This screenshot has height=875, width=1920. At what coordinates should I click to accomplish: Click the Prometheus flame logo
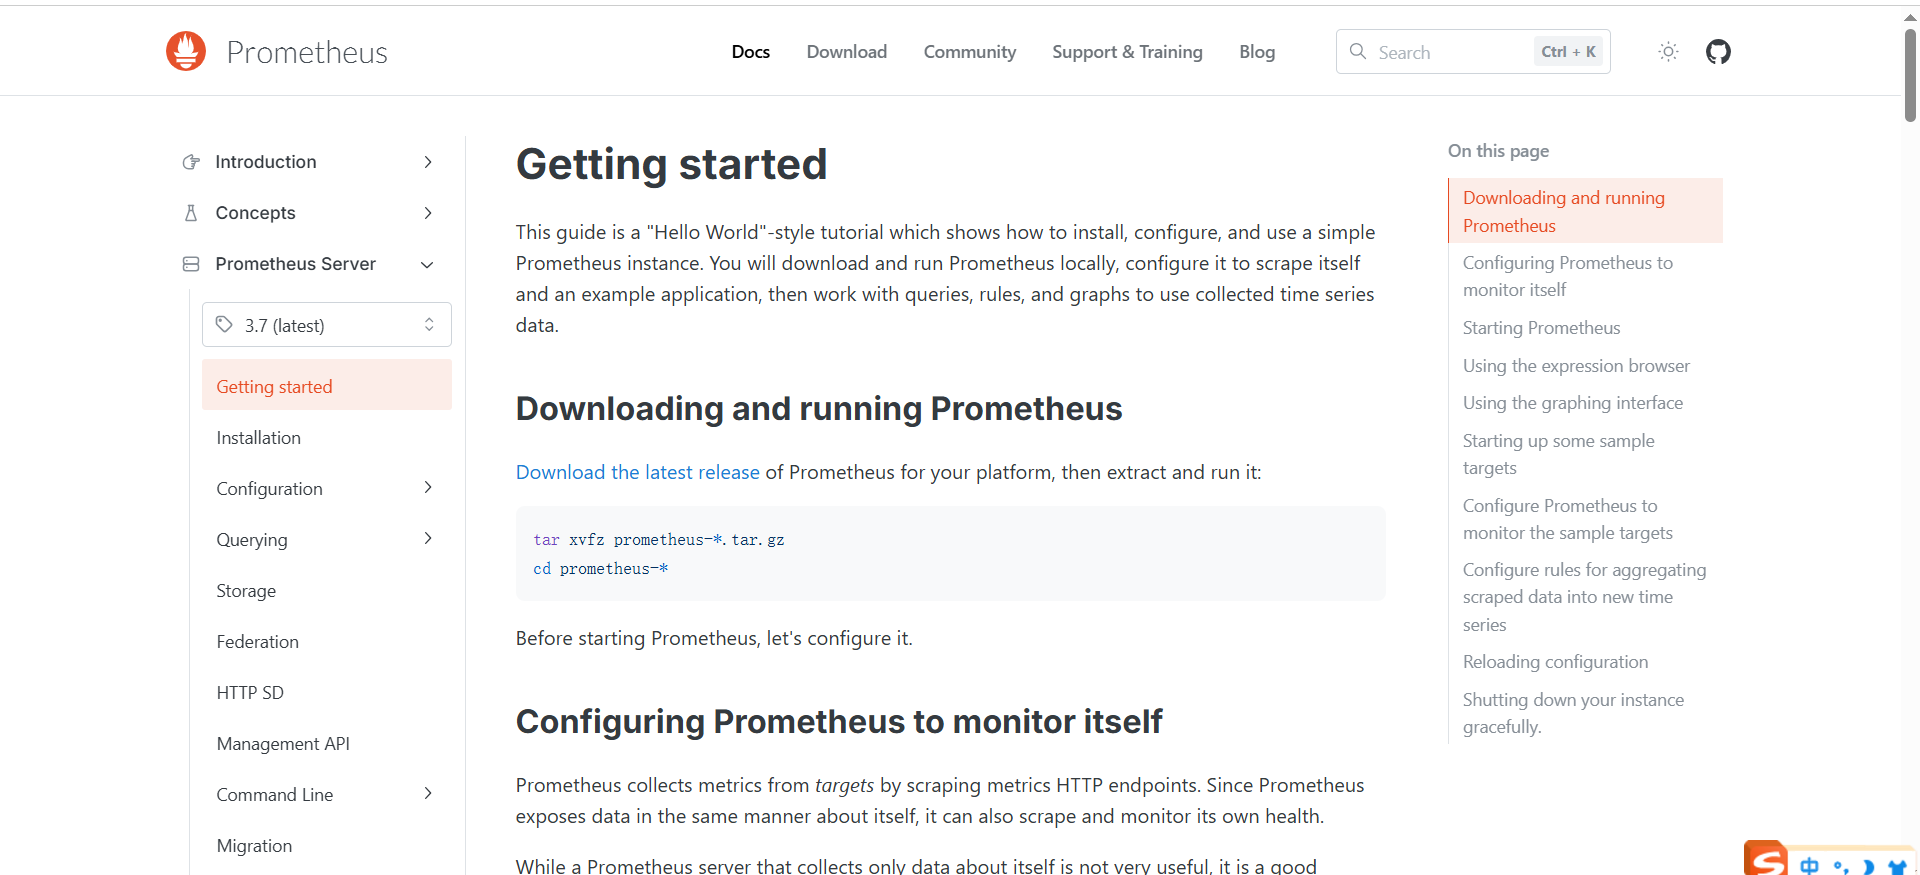(186, 51)
